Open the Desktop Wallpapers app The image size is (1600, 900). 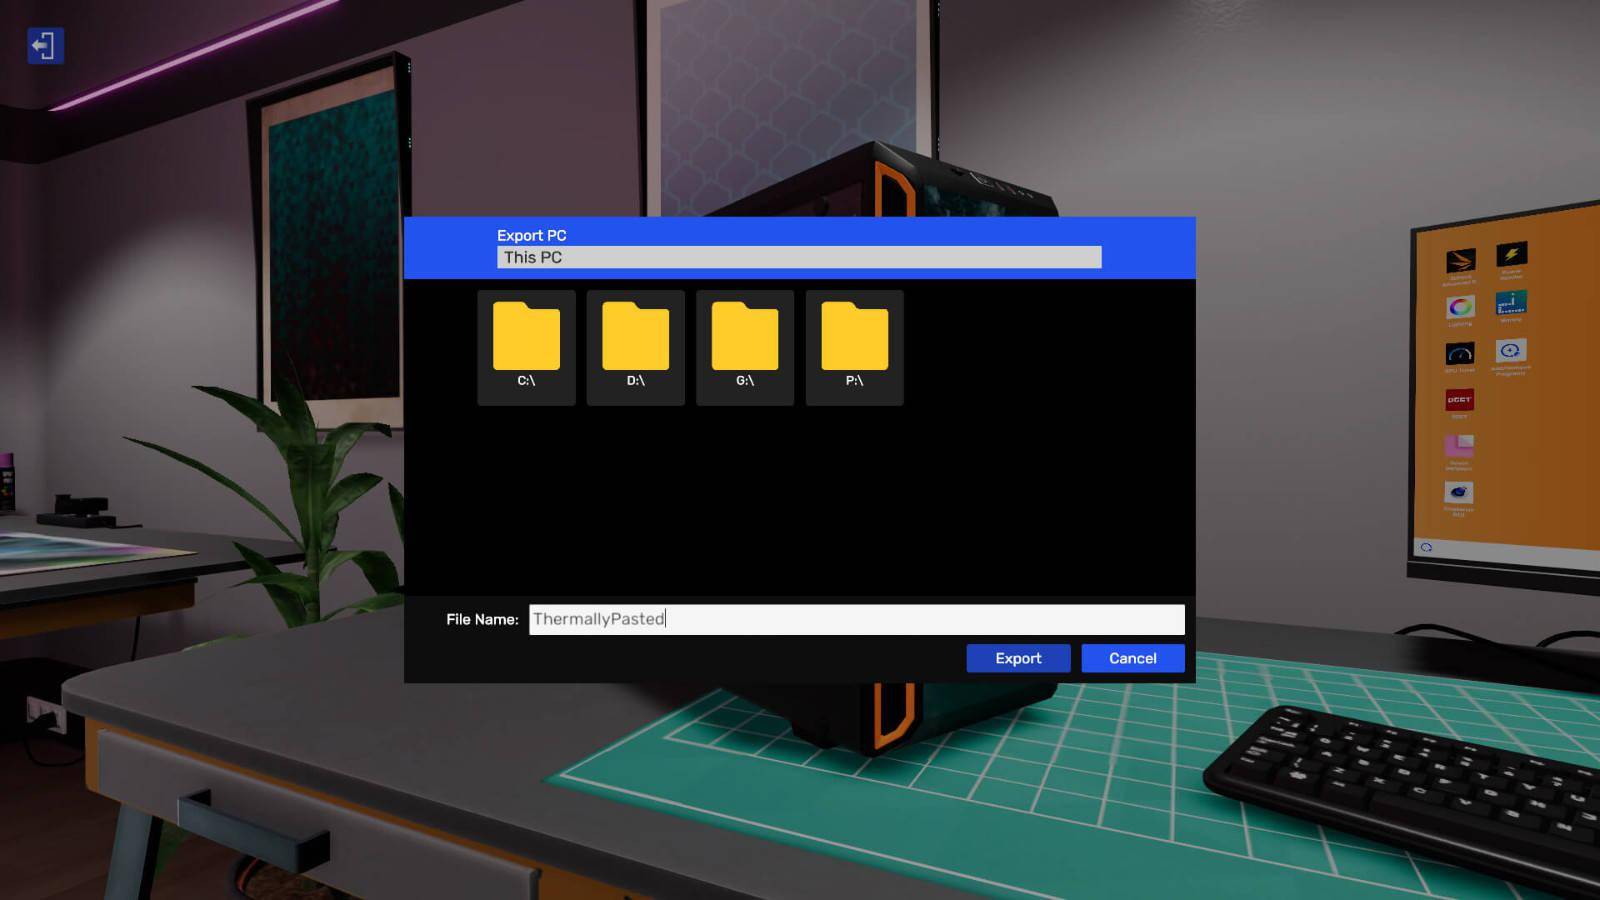tap(1461, 446)
